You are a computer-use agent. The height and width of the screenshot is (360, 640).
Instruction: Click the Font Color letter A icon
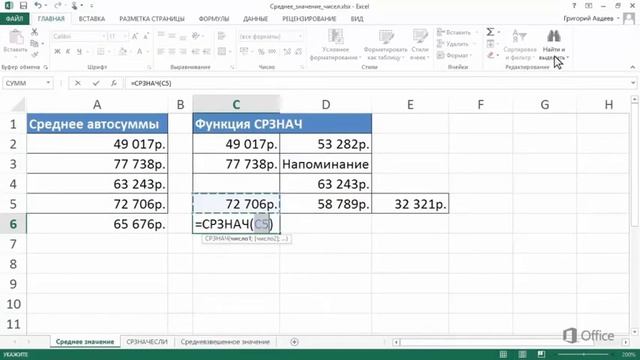(x=140, y=51)
